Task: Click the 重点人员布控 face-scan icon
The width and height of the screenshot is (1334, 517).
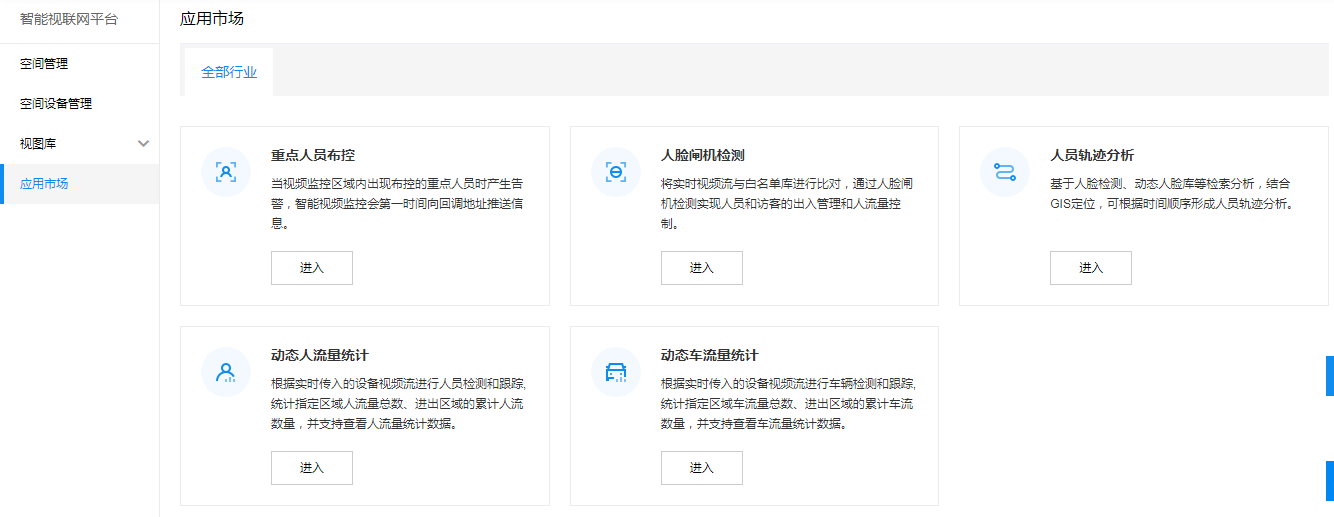Action: (x=226, y=172)
